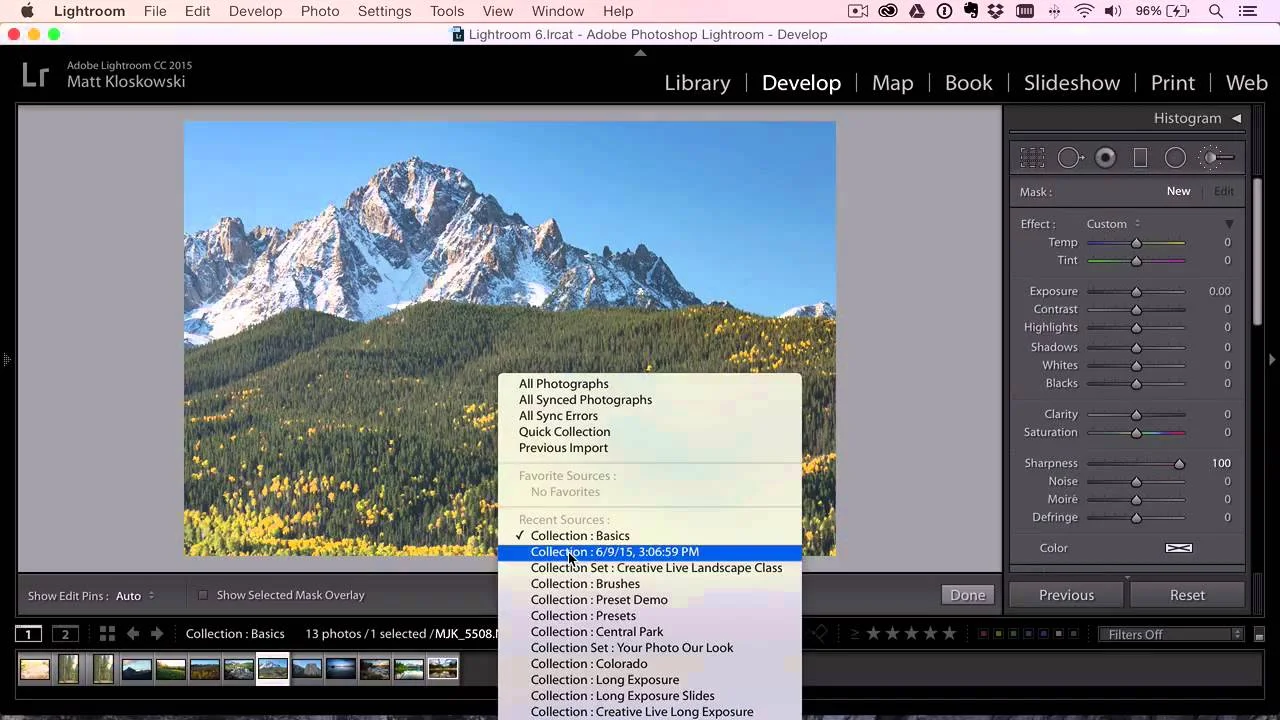
Task: Click the Done button
Action: coord(967,595)
